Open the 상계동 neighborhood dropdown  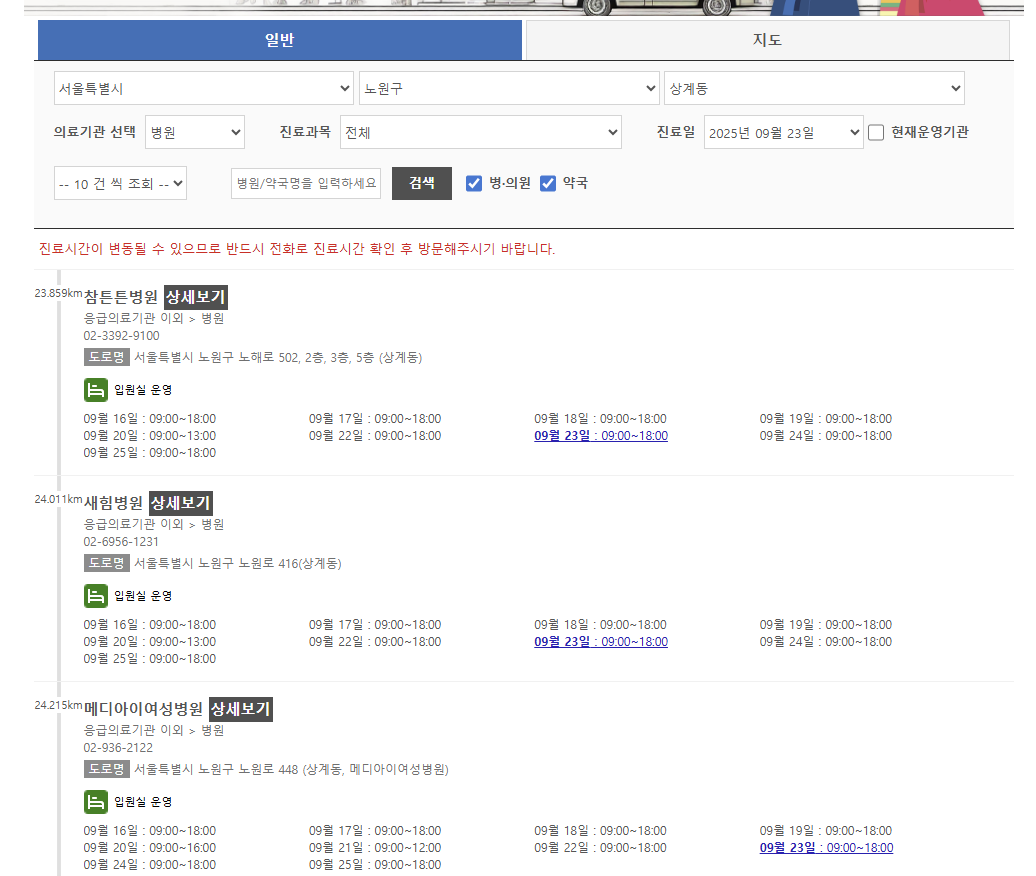point(814,88)
